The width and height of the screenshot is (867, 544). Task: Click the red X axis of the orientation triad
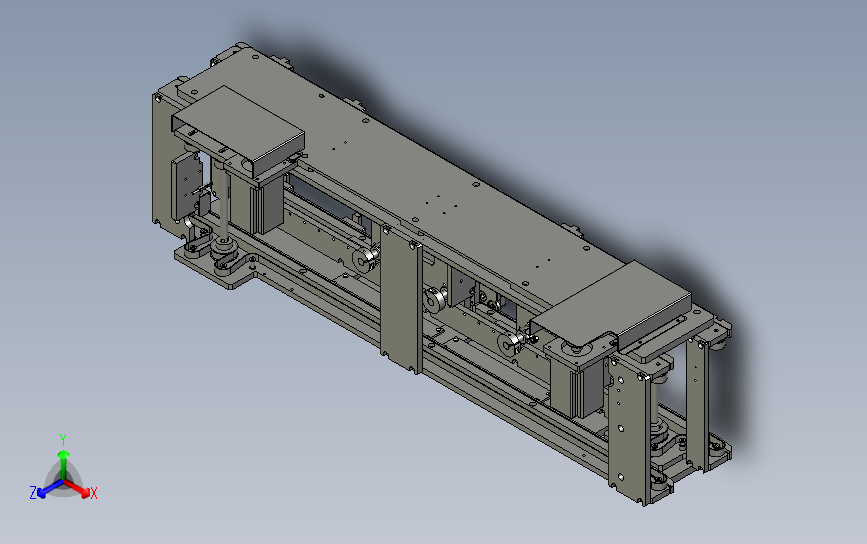point(79,488)
